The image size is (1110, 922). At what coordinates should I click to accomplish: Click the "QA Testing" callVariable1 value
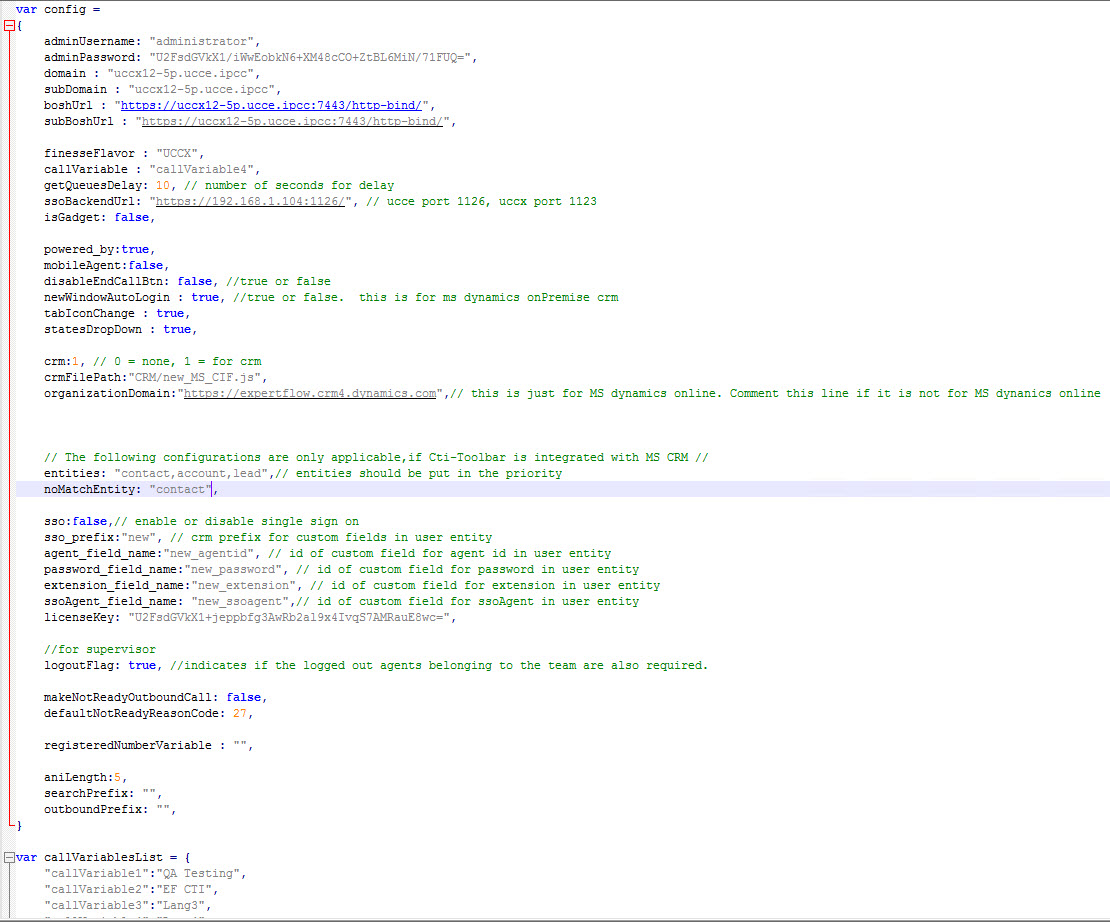tap(198, 873)
